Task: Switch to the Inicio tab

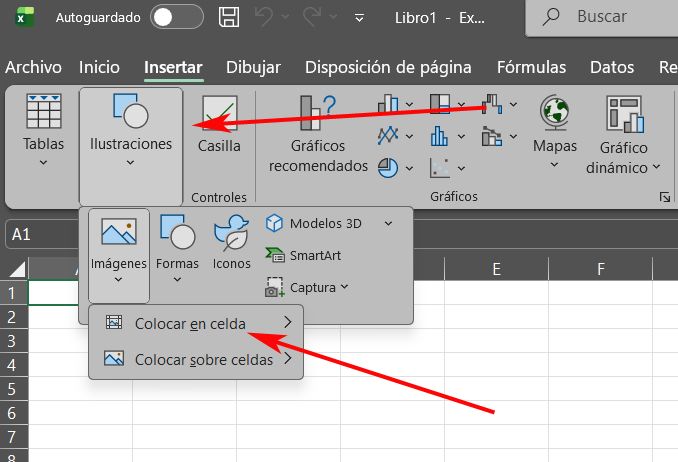Action: point(99,67)
